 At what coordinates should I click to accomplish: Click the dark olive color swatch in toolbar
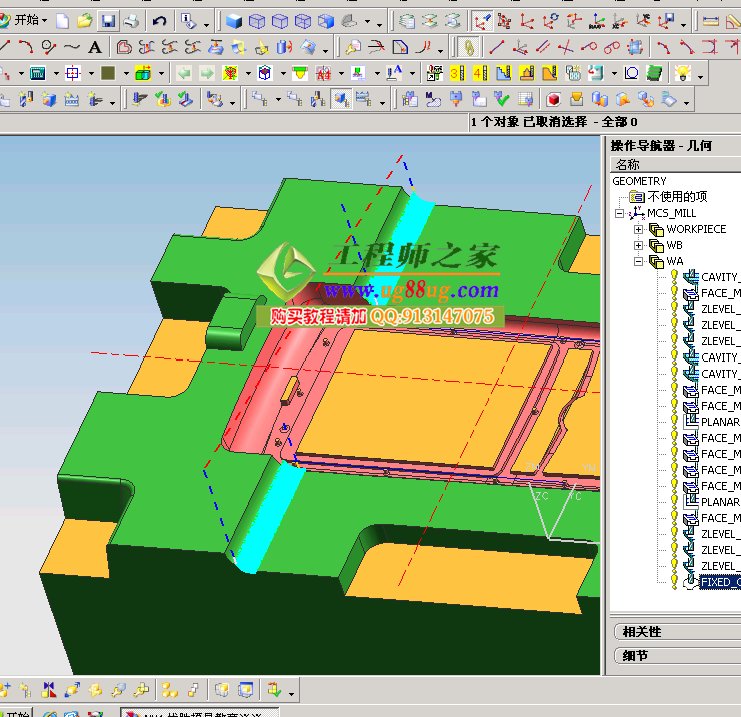point(107,73)
